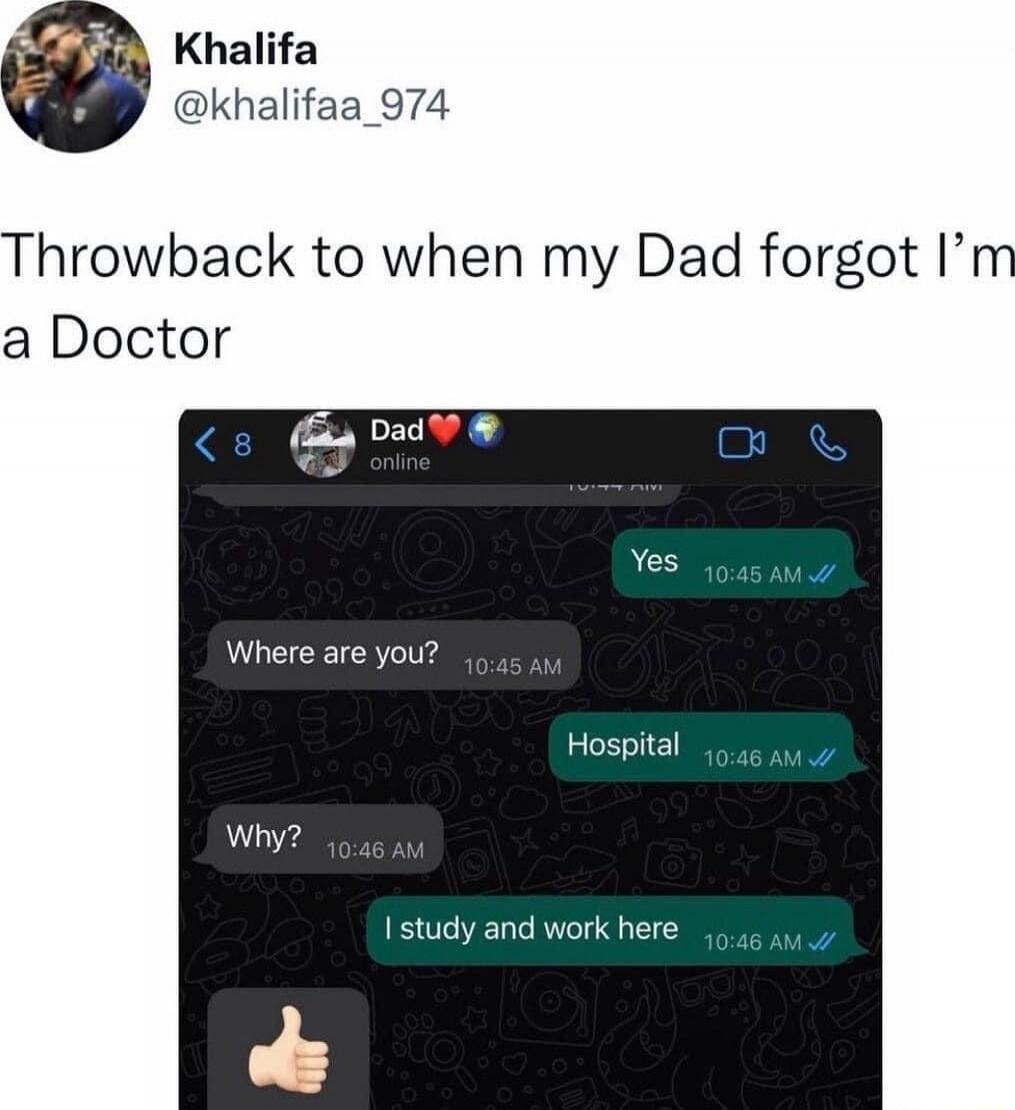Open Dad contact info from the header name

click(398, 430)
